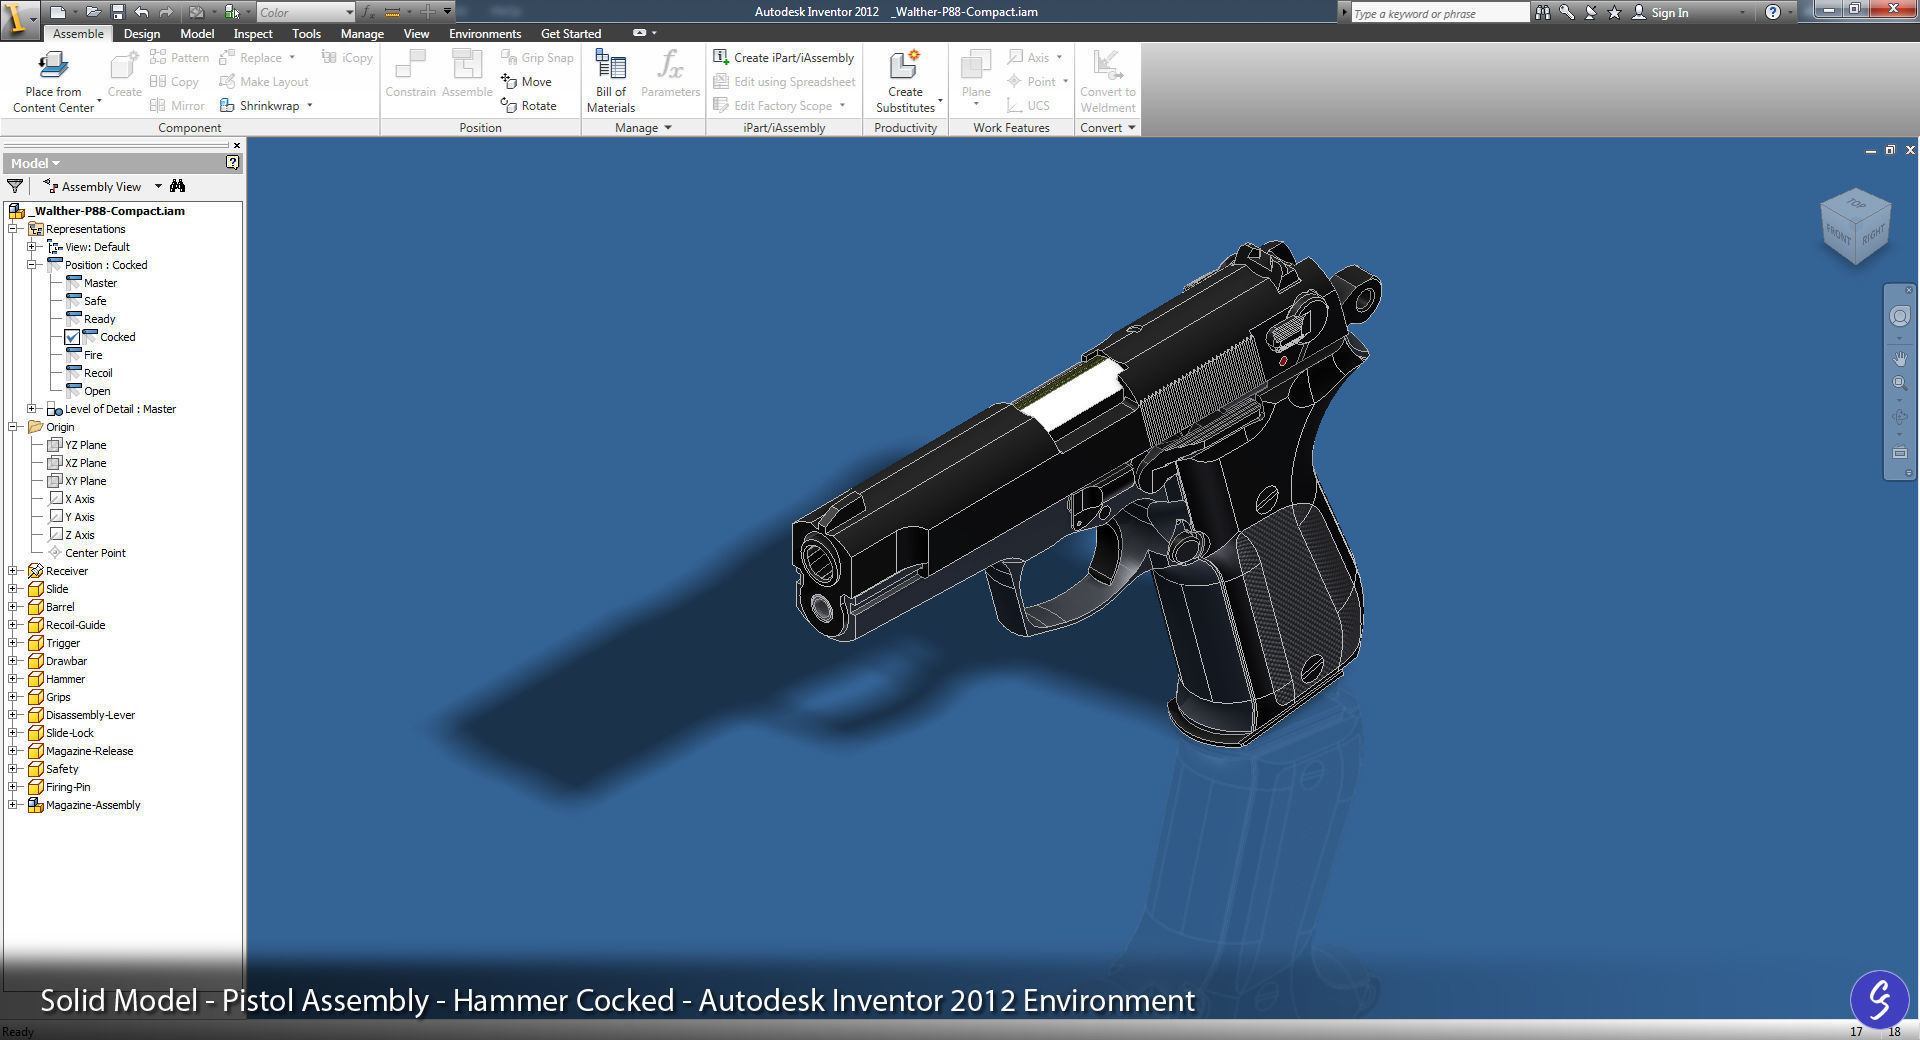Click the New document icon
This screenshot has height=1040, width=1920.
[59, 12]
